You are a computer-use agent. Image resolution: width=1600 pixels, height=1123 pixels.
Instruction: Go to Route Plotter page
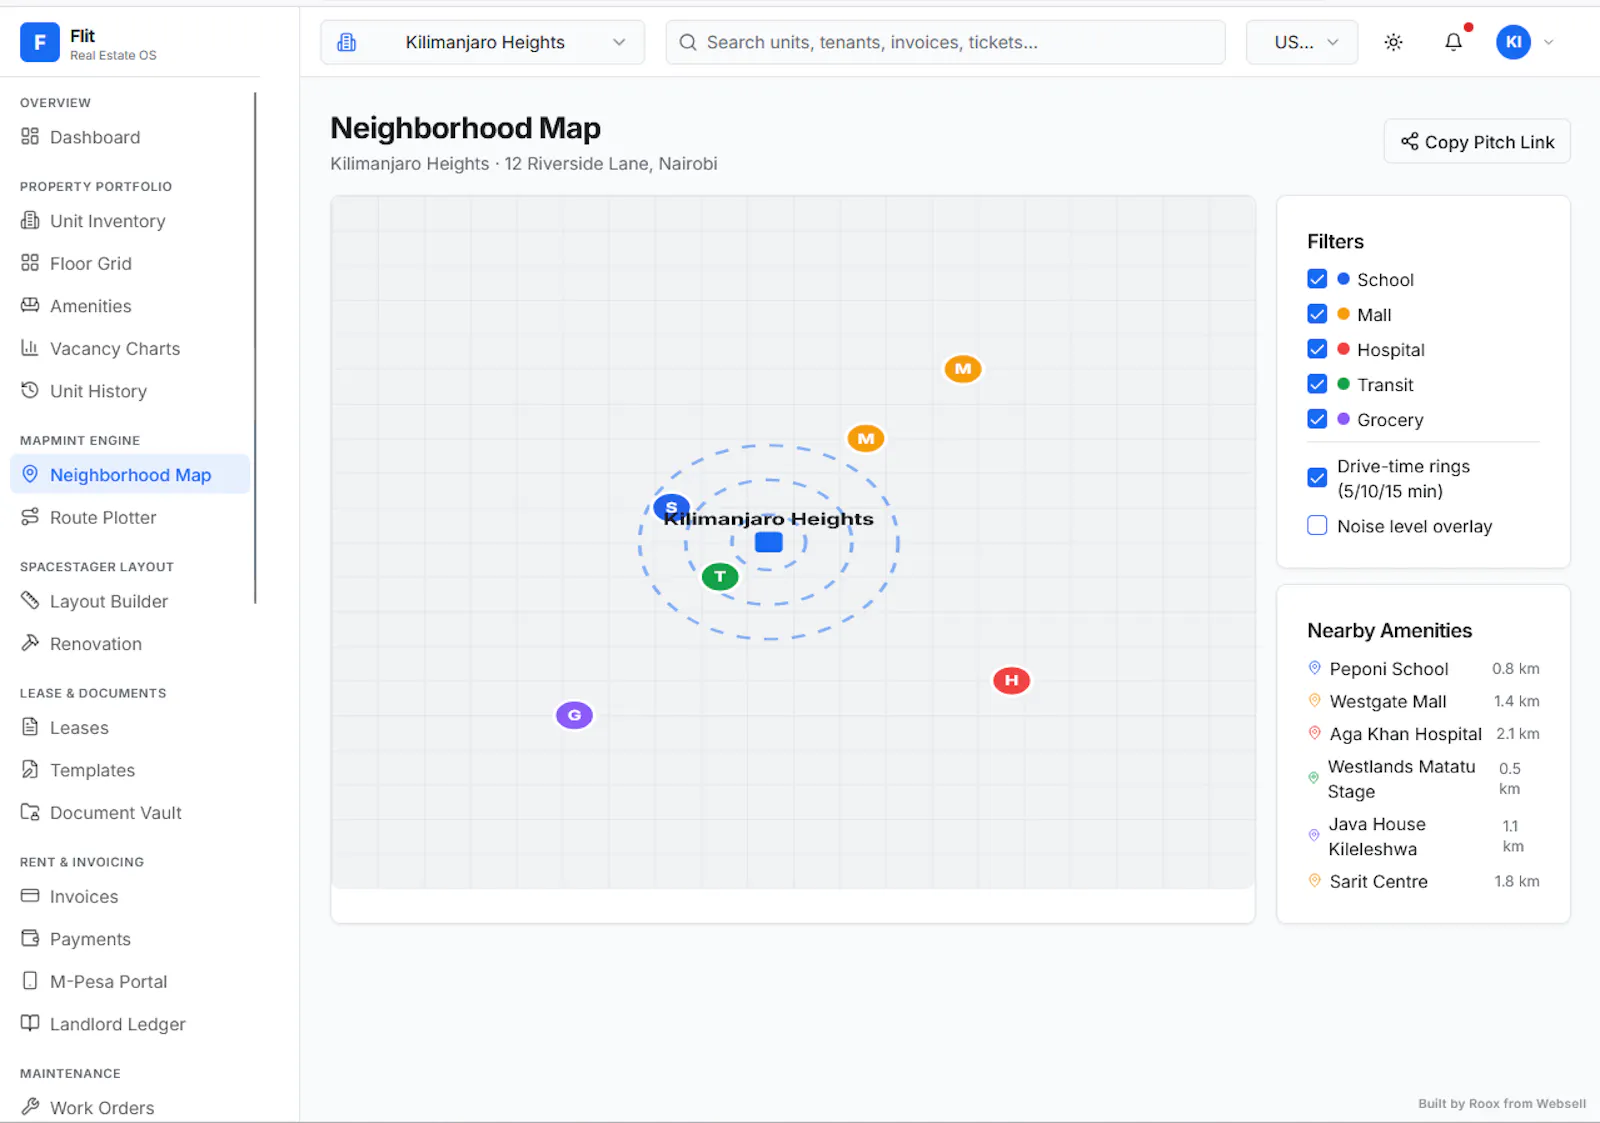point(130,517)
